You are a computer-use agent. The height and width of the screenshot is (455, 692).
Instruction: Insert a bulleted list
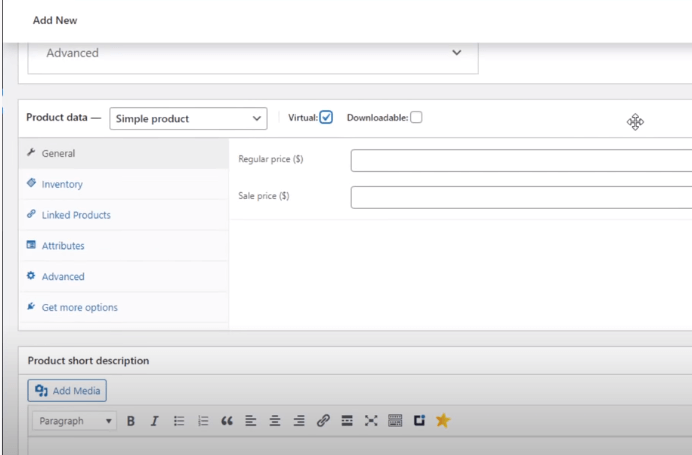coord(179,421)
